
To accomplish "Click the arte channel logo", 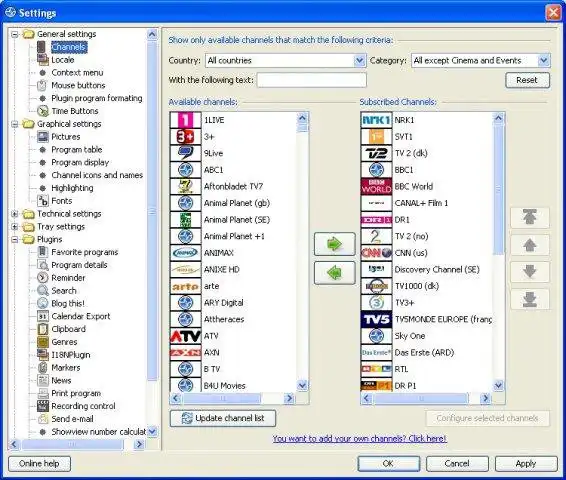I will pos(186,286).
